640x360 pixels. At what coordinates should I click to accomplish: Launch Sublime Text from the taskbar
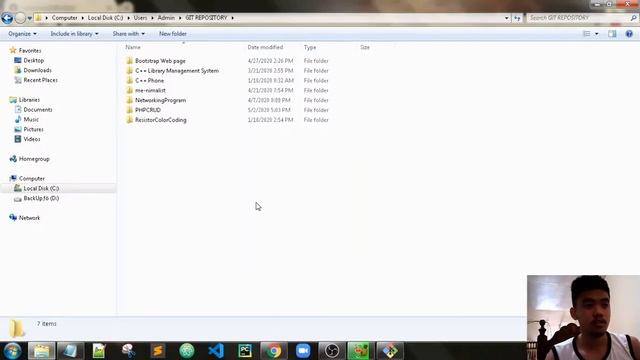click(x=158, y=351)
